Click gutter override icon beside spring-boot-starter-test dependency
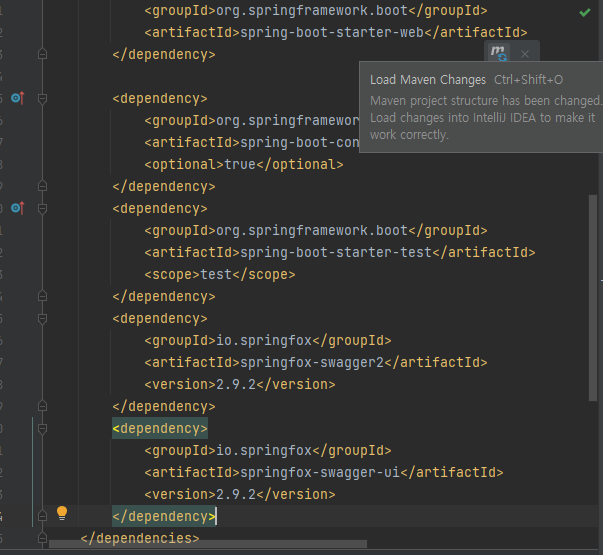 point(18,208)
